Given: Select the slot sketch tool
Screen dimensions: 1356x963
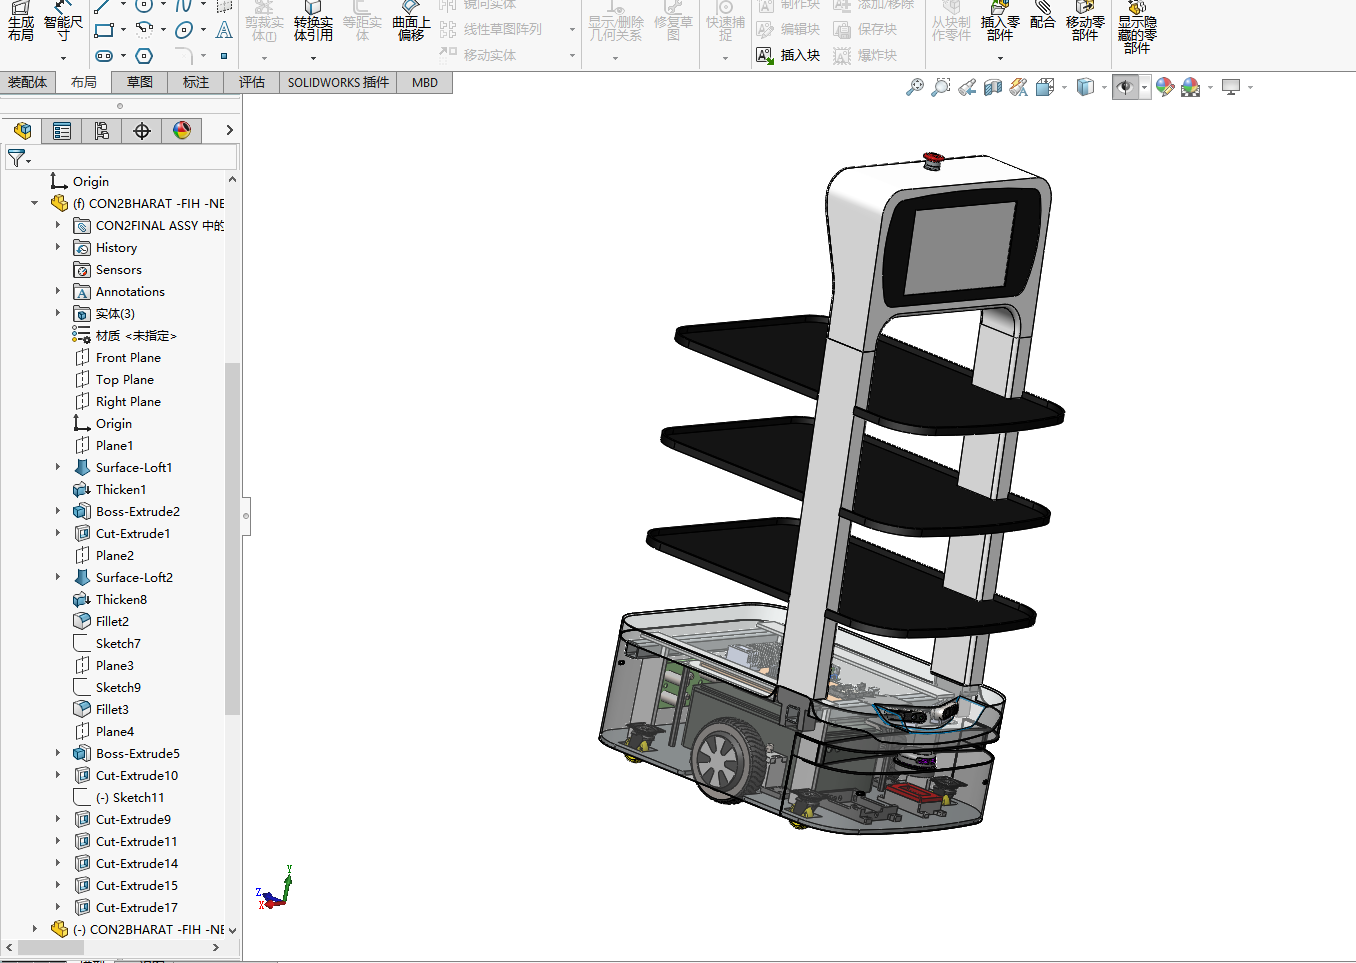Looking at the screenshot, I should [104, 56].
